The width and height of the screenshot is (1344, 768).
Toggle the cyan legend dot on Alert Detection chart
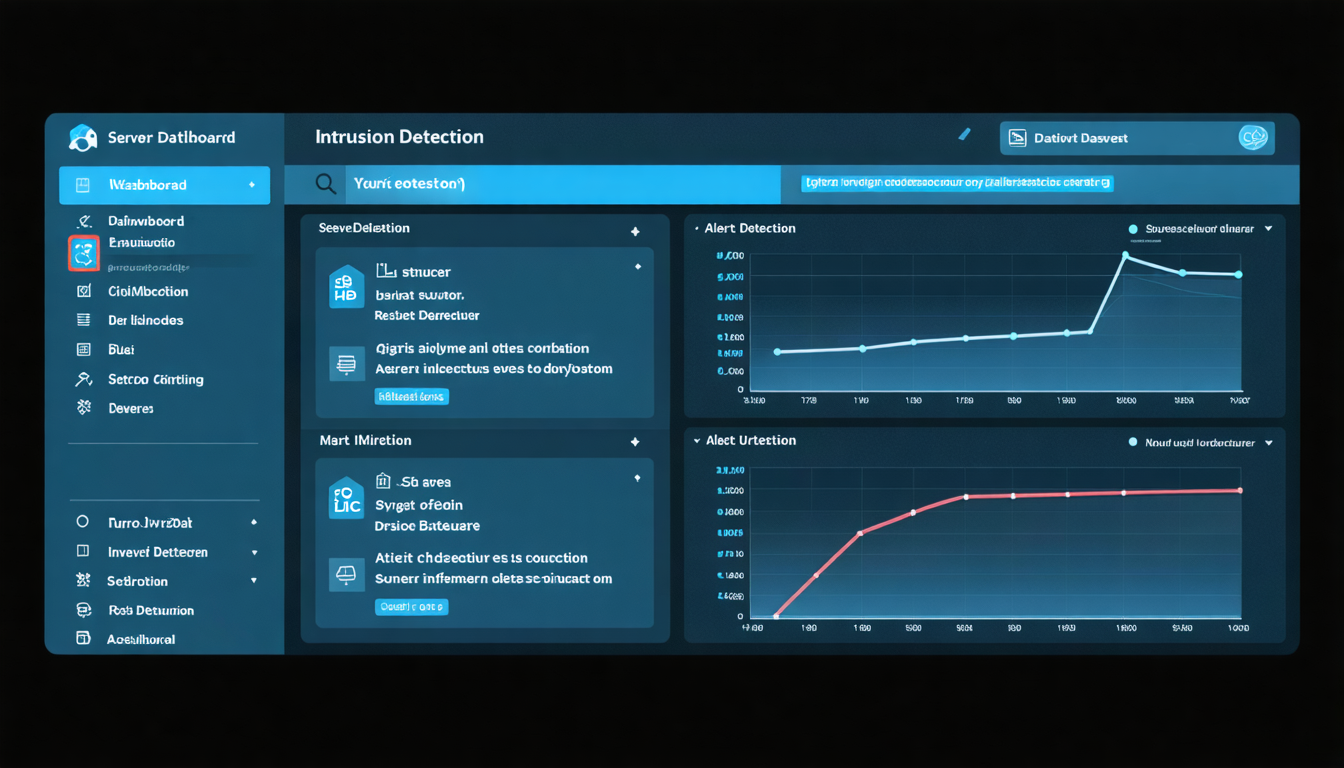pyautogui.click(x=1133, y=229)
